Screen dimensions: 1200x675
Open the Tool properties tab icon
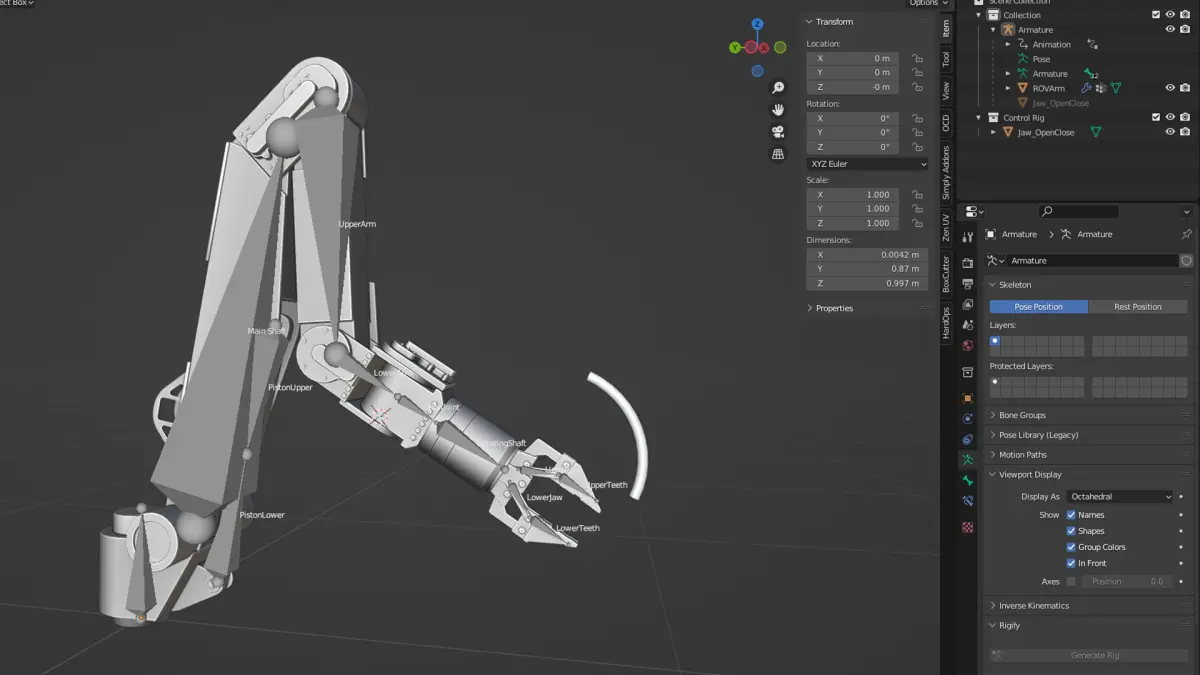click(967, 237)
